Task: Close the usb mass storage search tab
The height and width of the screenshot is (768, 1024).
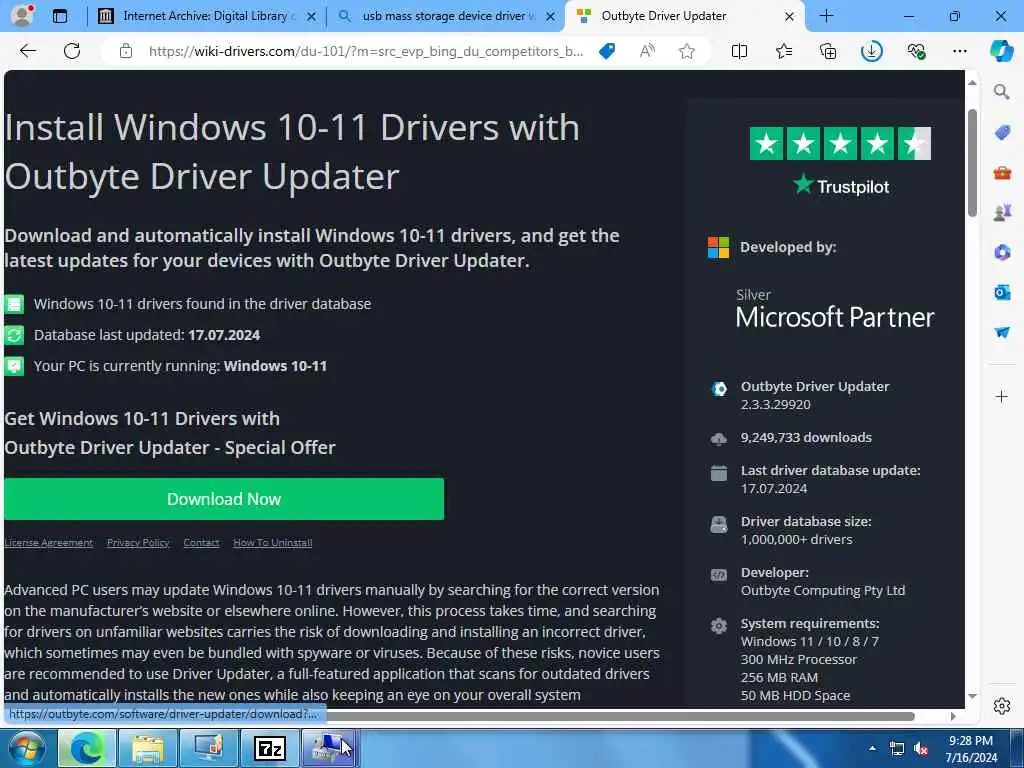Action: (x=551, y=16)
